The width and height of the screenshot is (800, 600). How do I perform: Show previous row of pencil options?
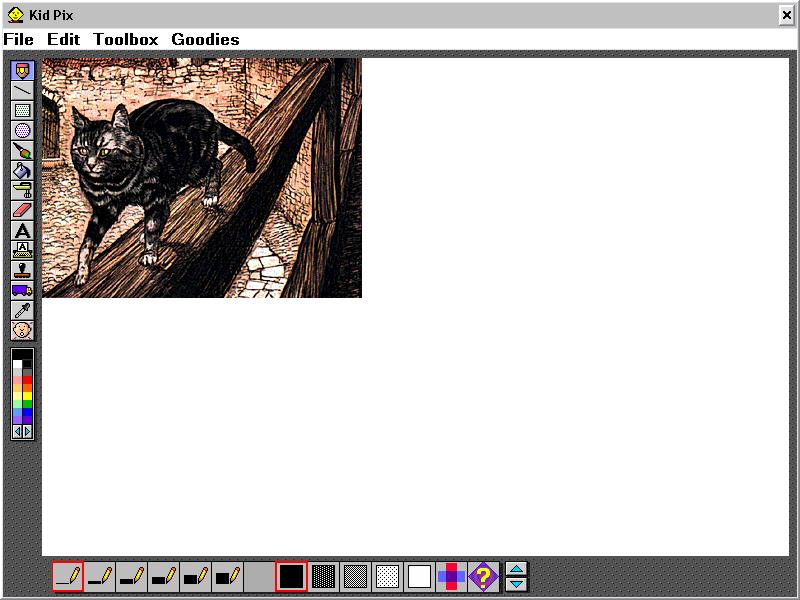coord(516,569)
